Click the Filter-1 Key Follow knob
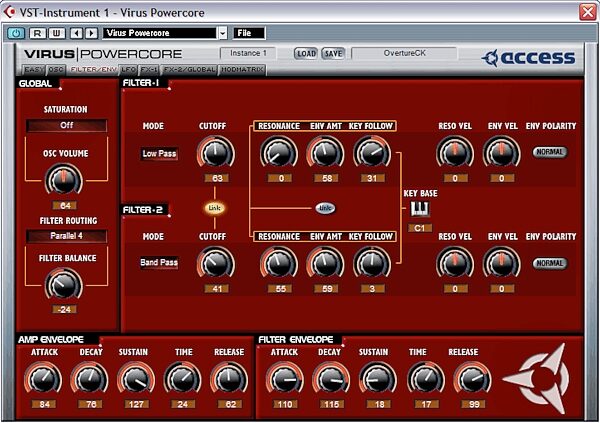600x423 pixels. coord(372,153)
